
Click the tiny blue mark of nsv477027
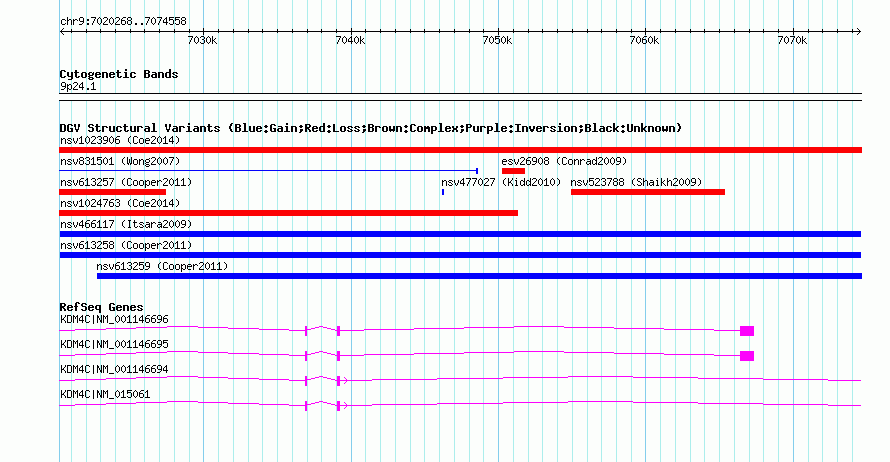click(443, 192)
